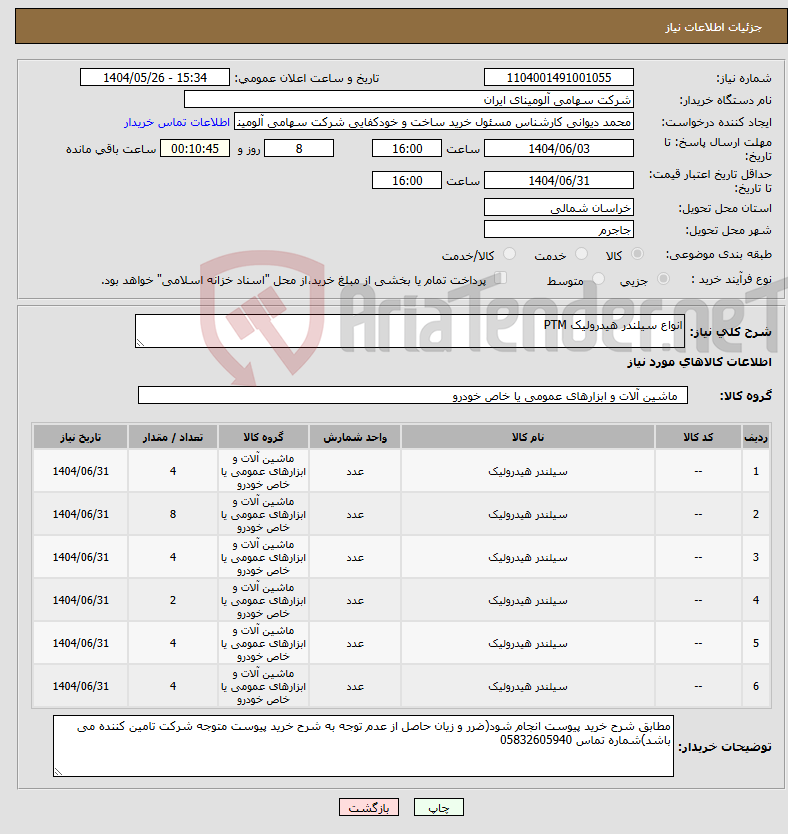Click سیلندر هیدرولیک in row 1
Image resolution: width=788 pixels, height=834 pixels.
[527, 471]
